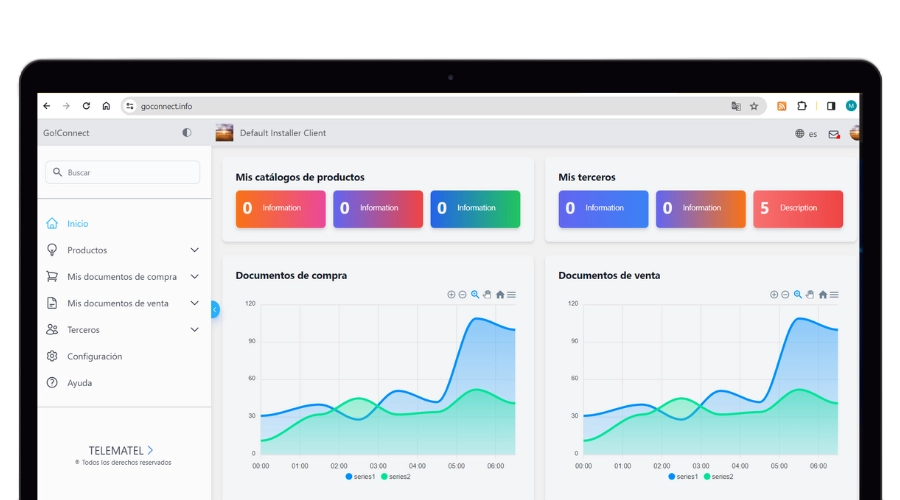Reset zoom on Documentos de compra chart
The height and width of the screenshot is (500, 900).
point(500,294)
